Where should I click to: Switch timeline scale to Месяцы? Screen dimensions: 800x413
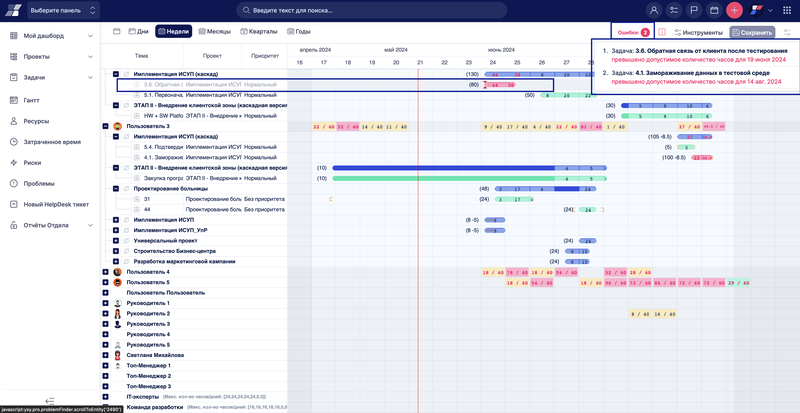point(215,31)
